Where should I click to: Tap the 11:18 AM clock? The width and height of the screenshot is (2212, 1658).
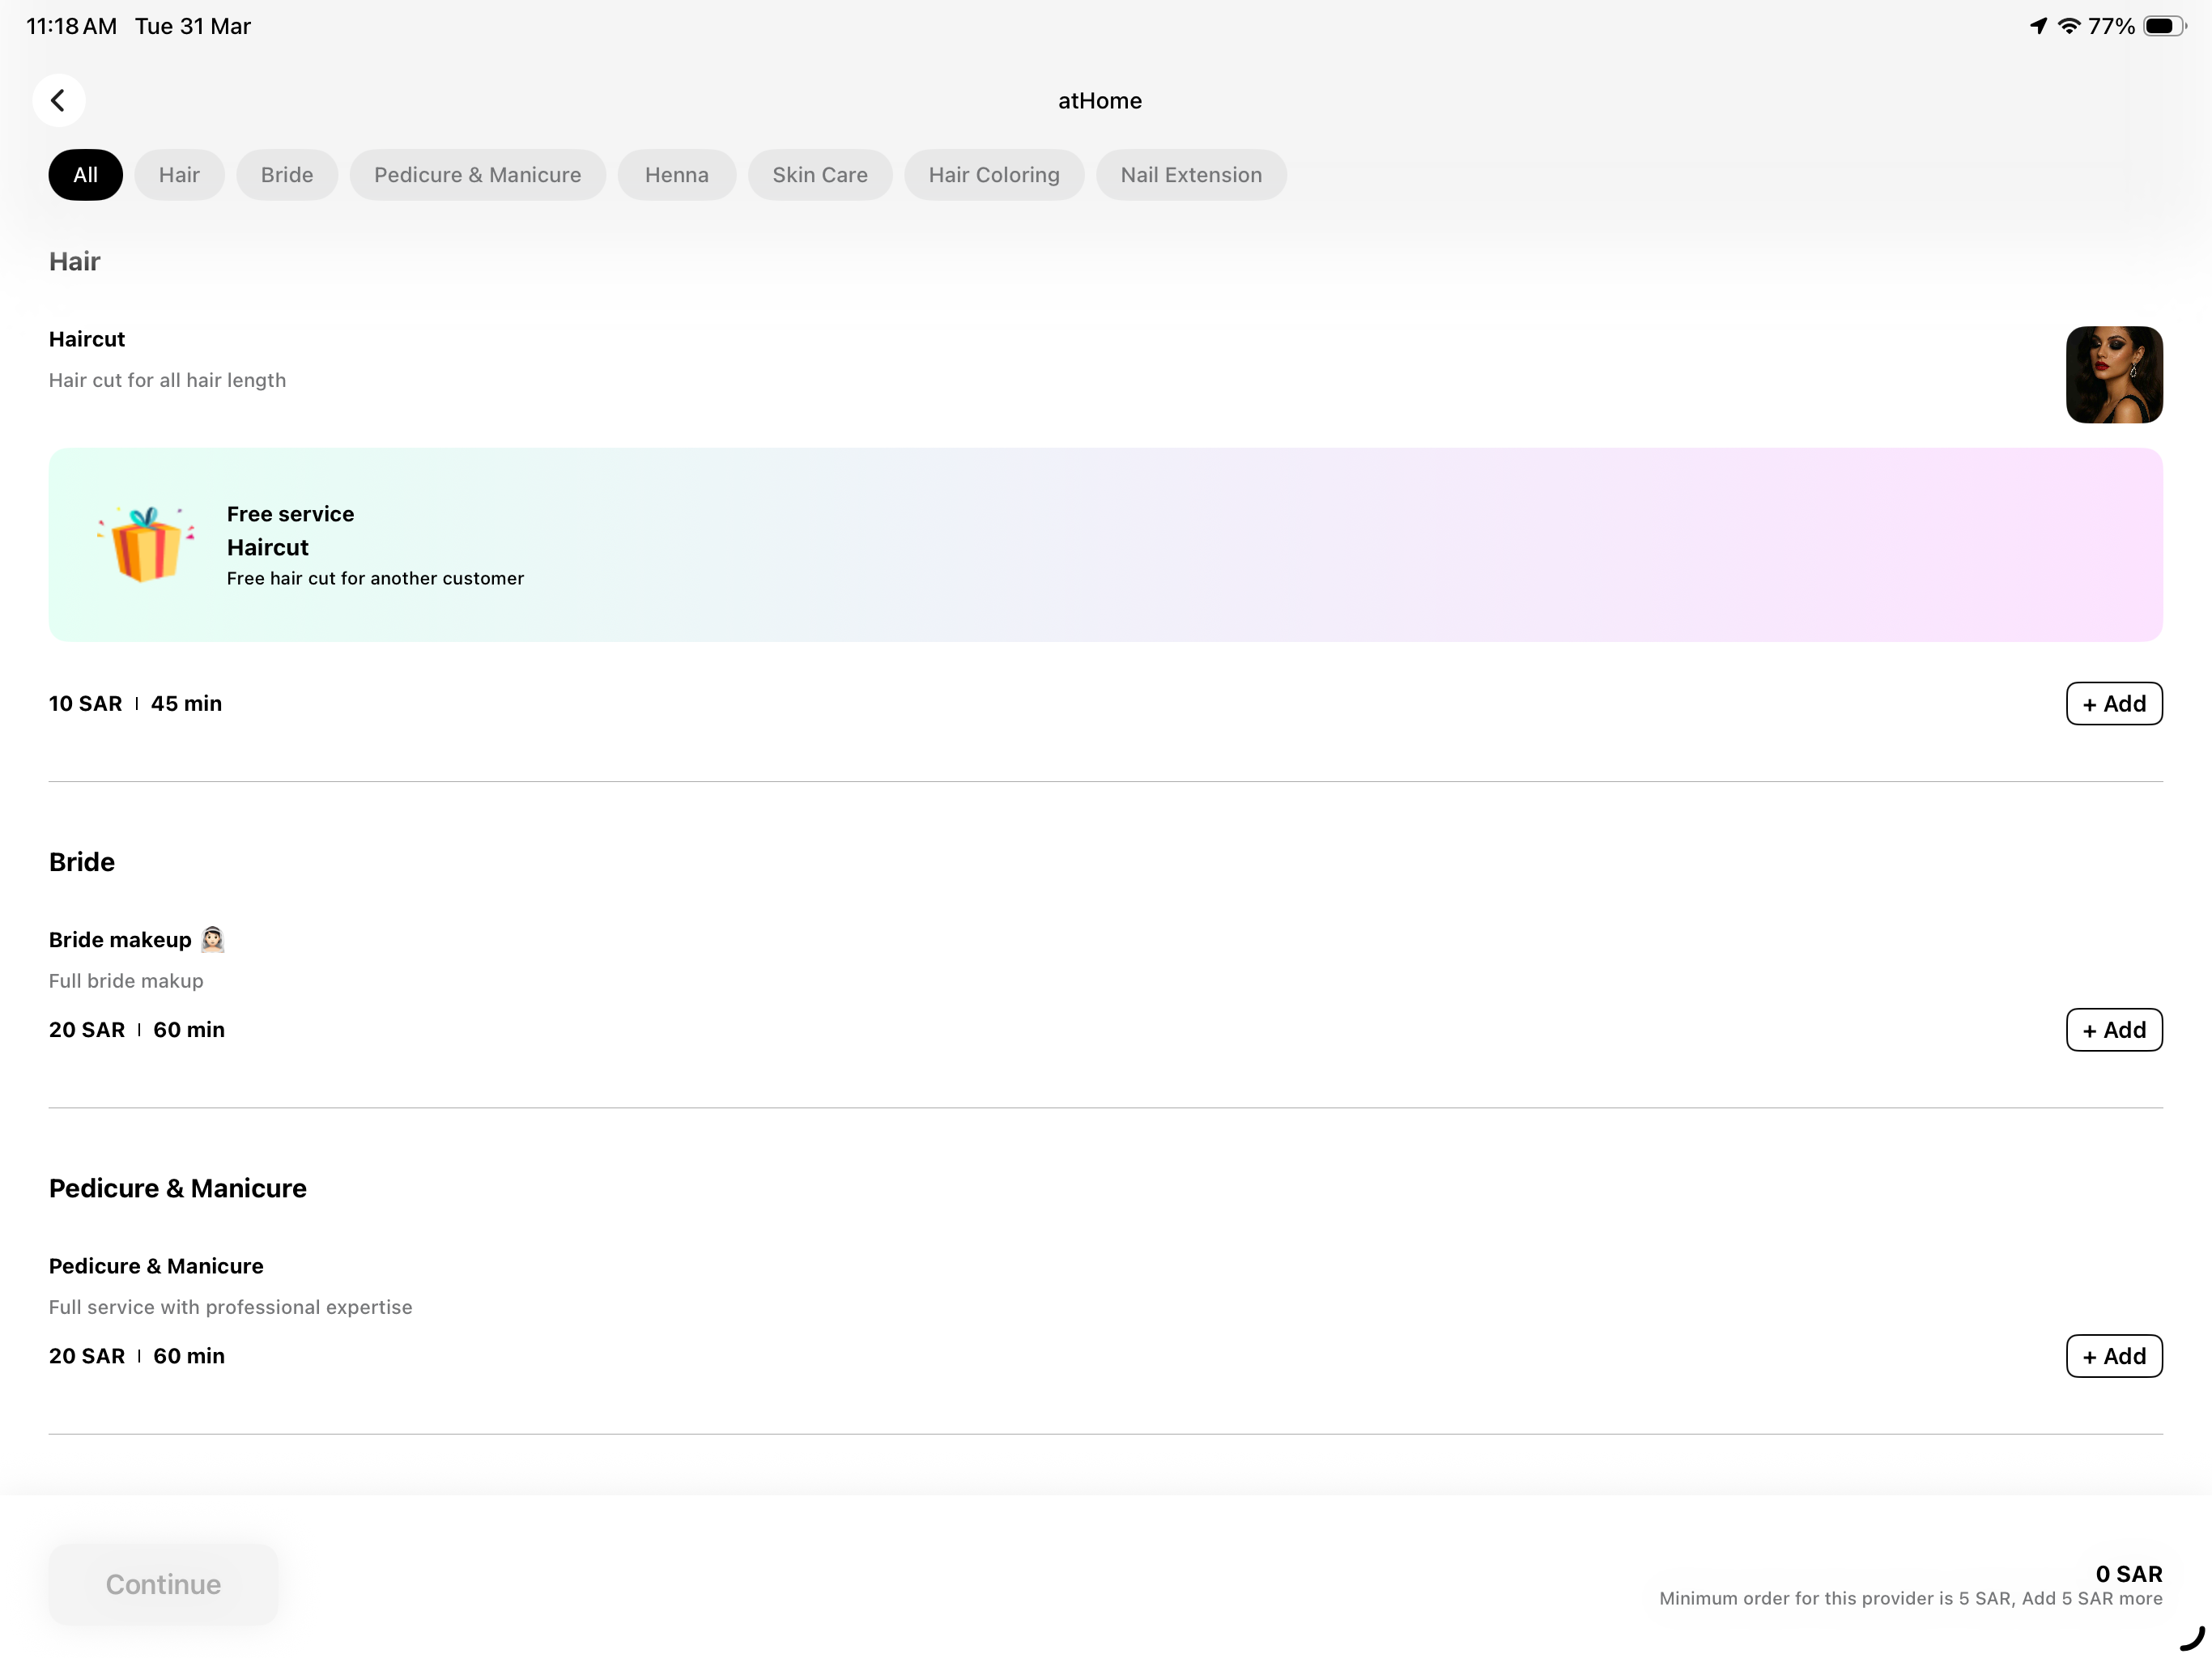(71, 26)
